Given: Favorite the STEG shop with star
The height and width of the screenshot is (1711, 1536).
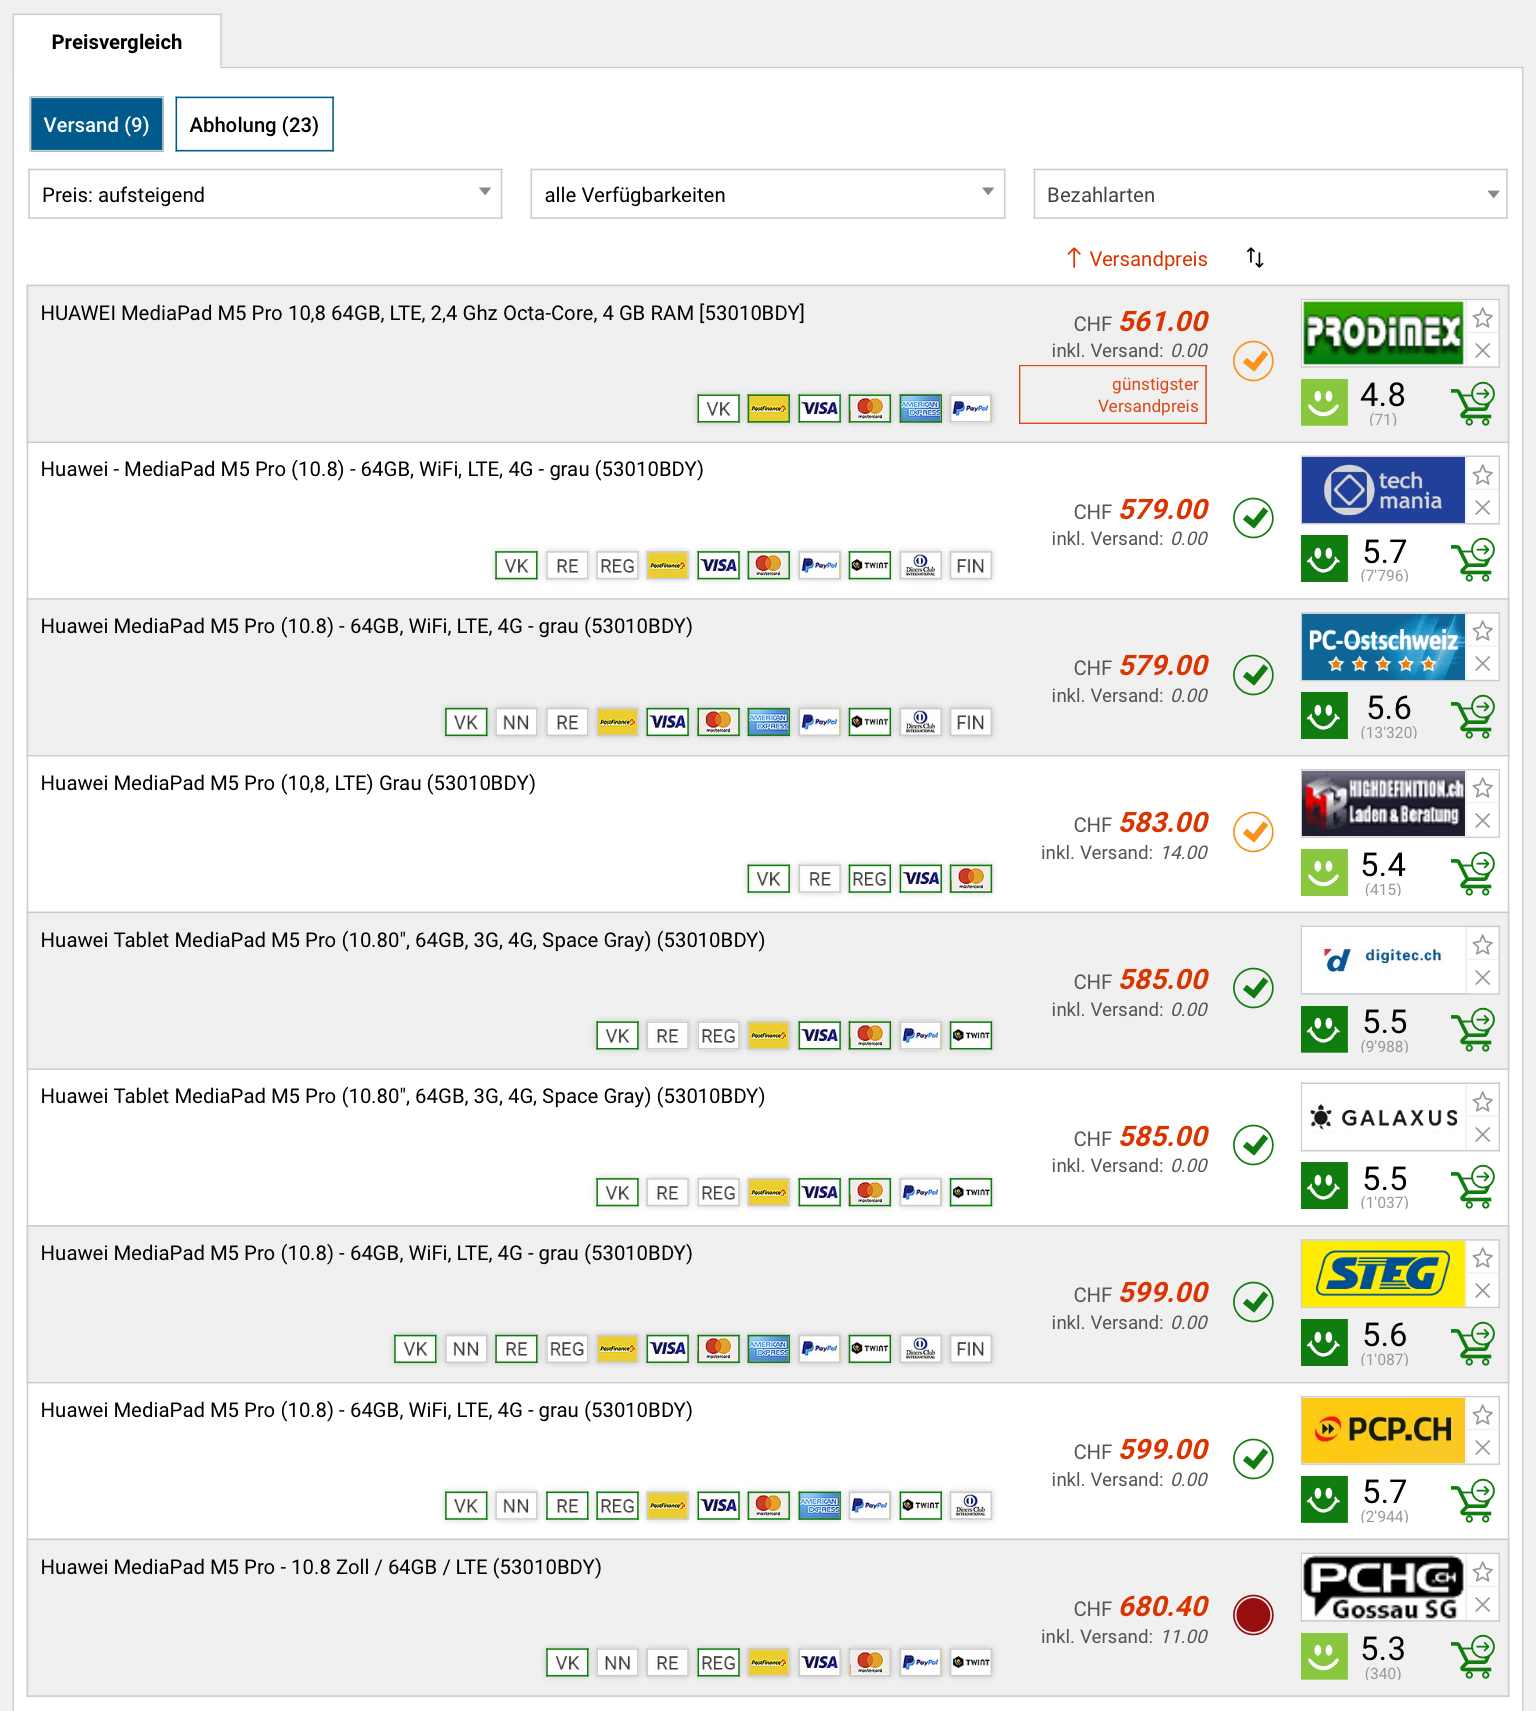Looking at the screenshot, I should coord(1483,1258).
